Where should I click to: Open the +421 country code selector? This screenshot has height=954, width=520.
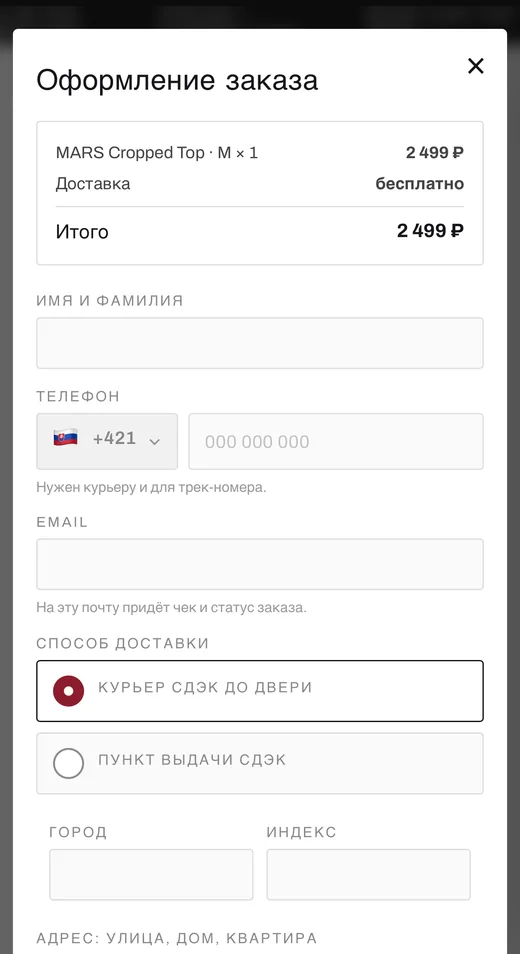[x=107, y=442]
